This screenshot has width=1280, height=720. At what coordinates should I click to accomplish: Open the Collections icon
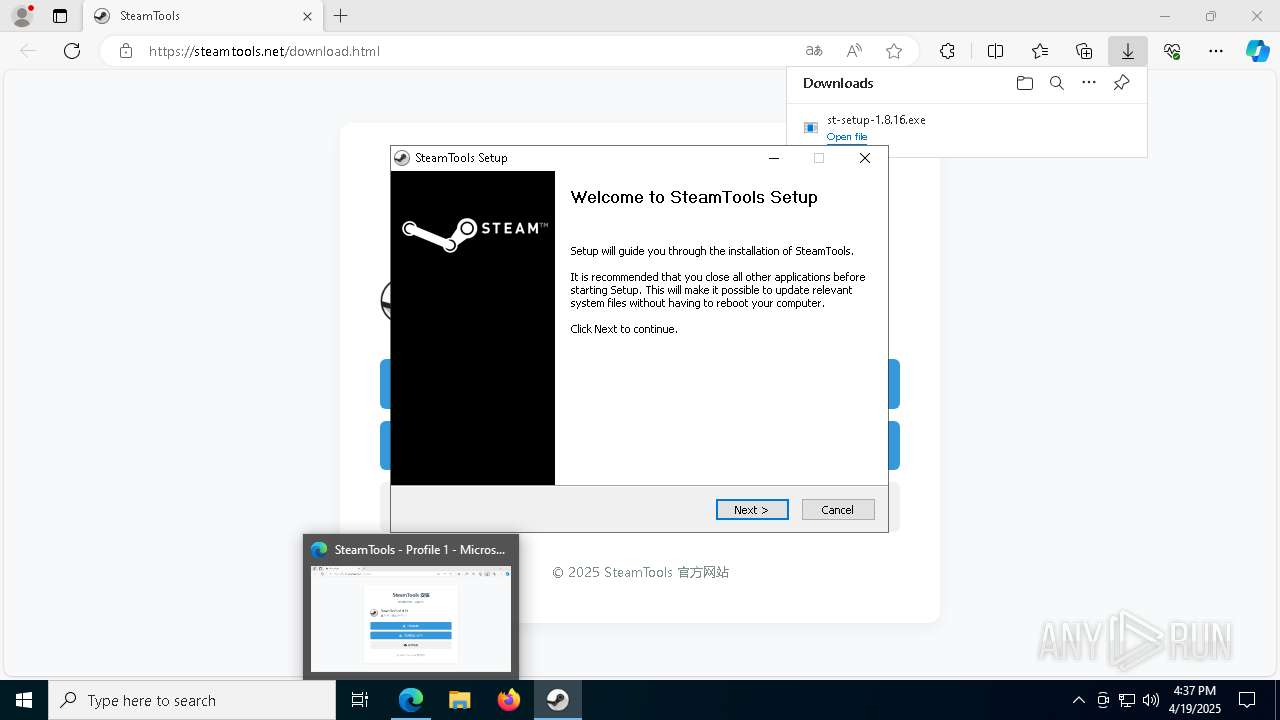click(1084, 51)
